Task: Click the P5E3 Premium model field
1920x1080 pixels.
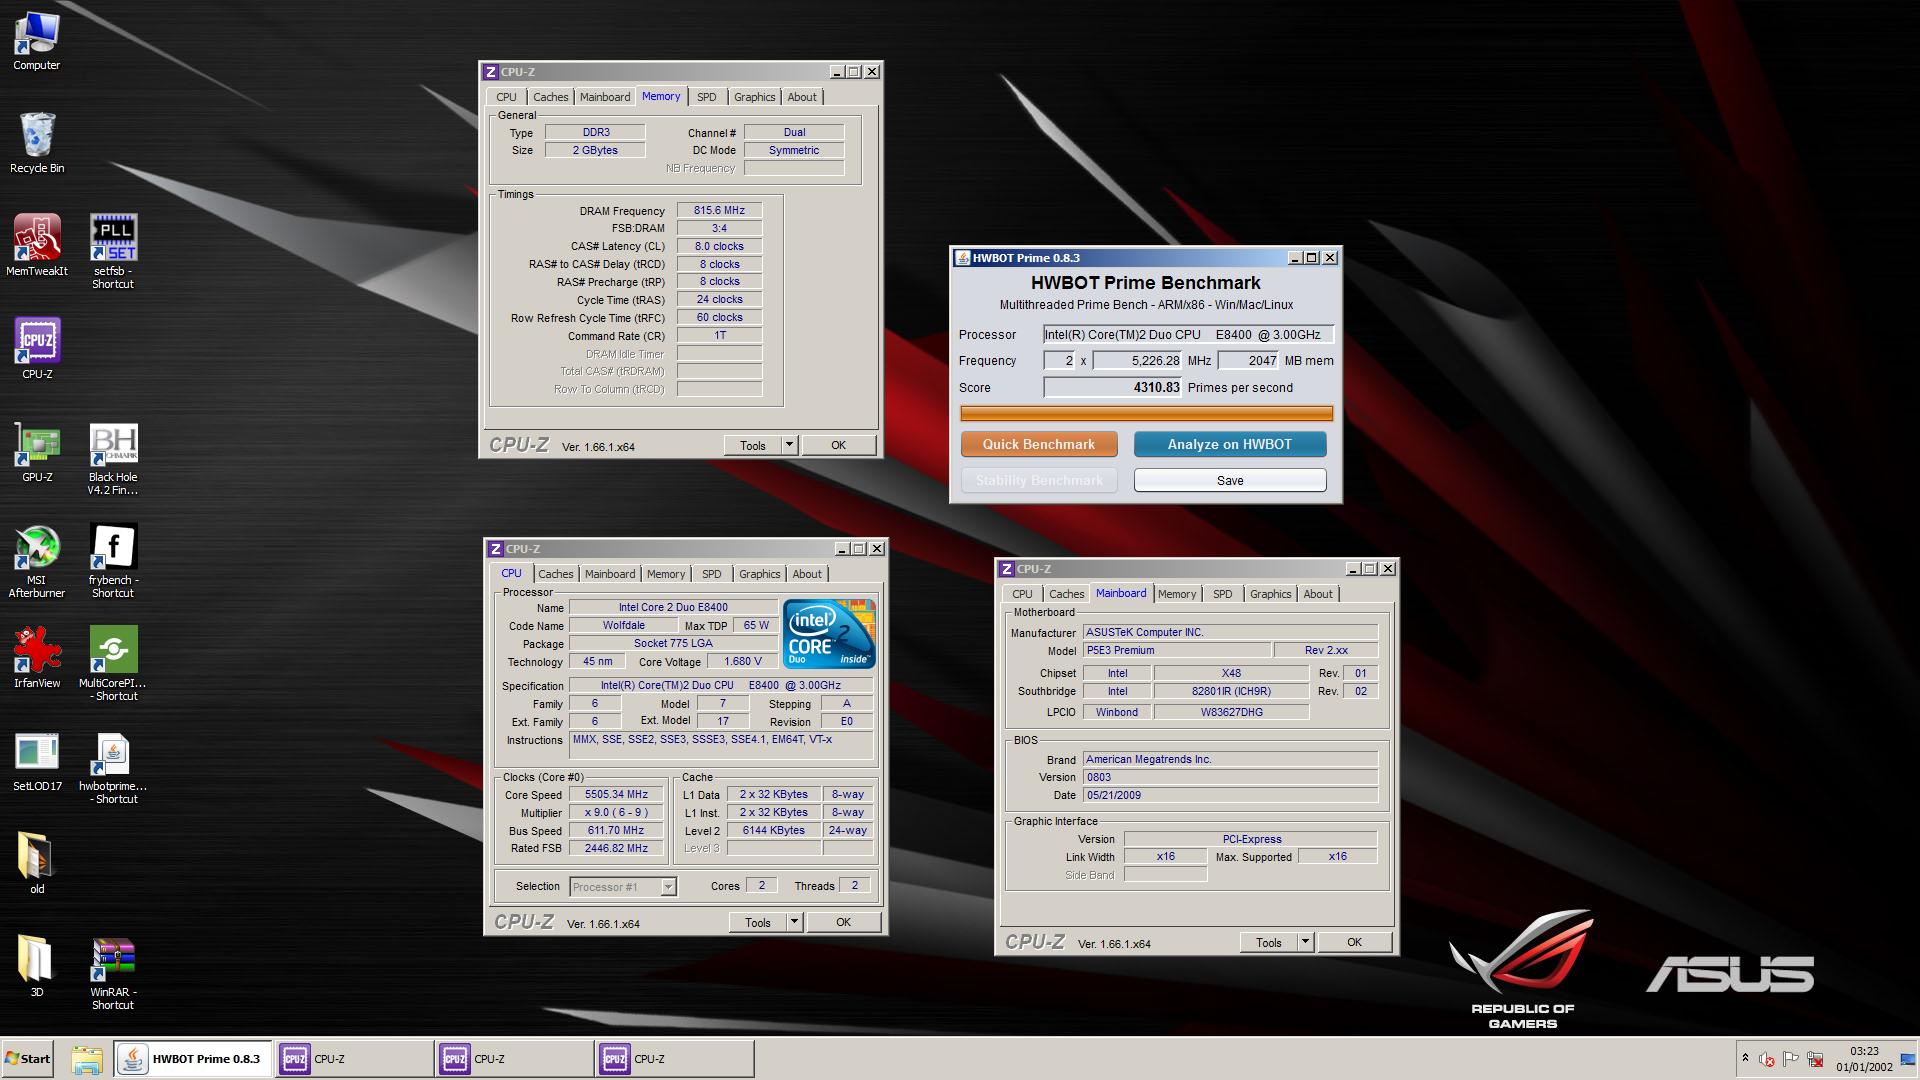Action: point(1176,651)
